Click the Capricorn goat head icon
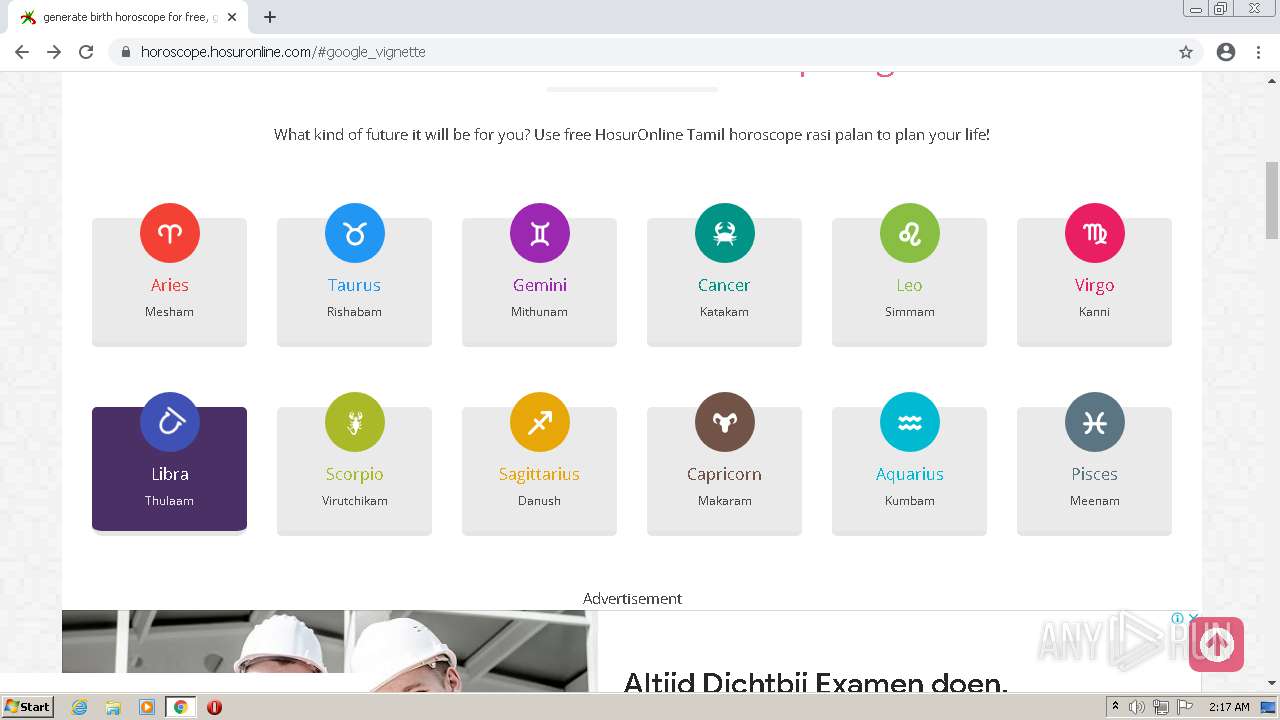Viewport: 1280px width, 720px height. (725, 422)
